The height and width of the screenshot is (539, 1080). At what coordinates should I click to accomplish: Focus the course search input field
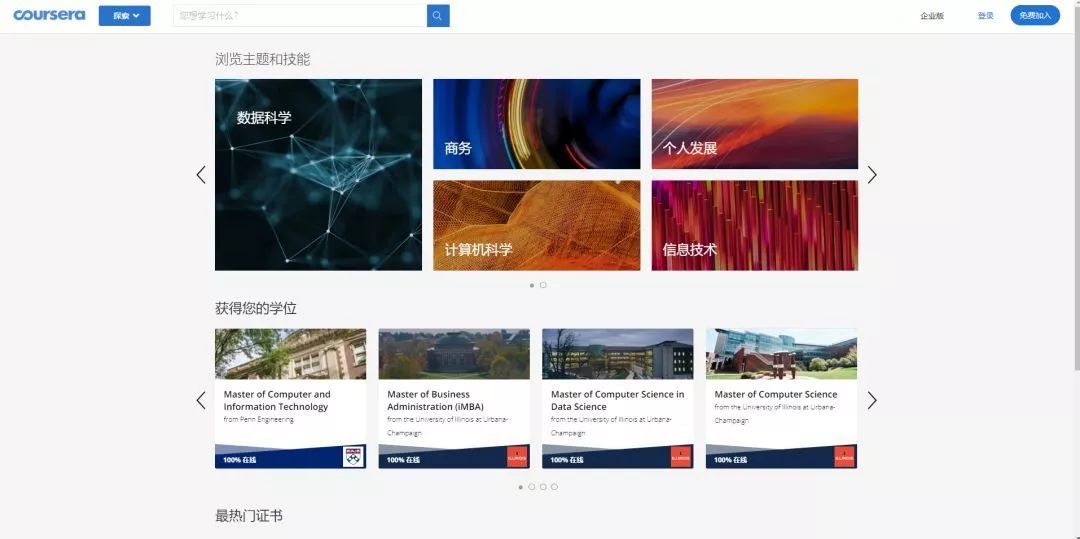pyautogui.click(x=300, y=15)
